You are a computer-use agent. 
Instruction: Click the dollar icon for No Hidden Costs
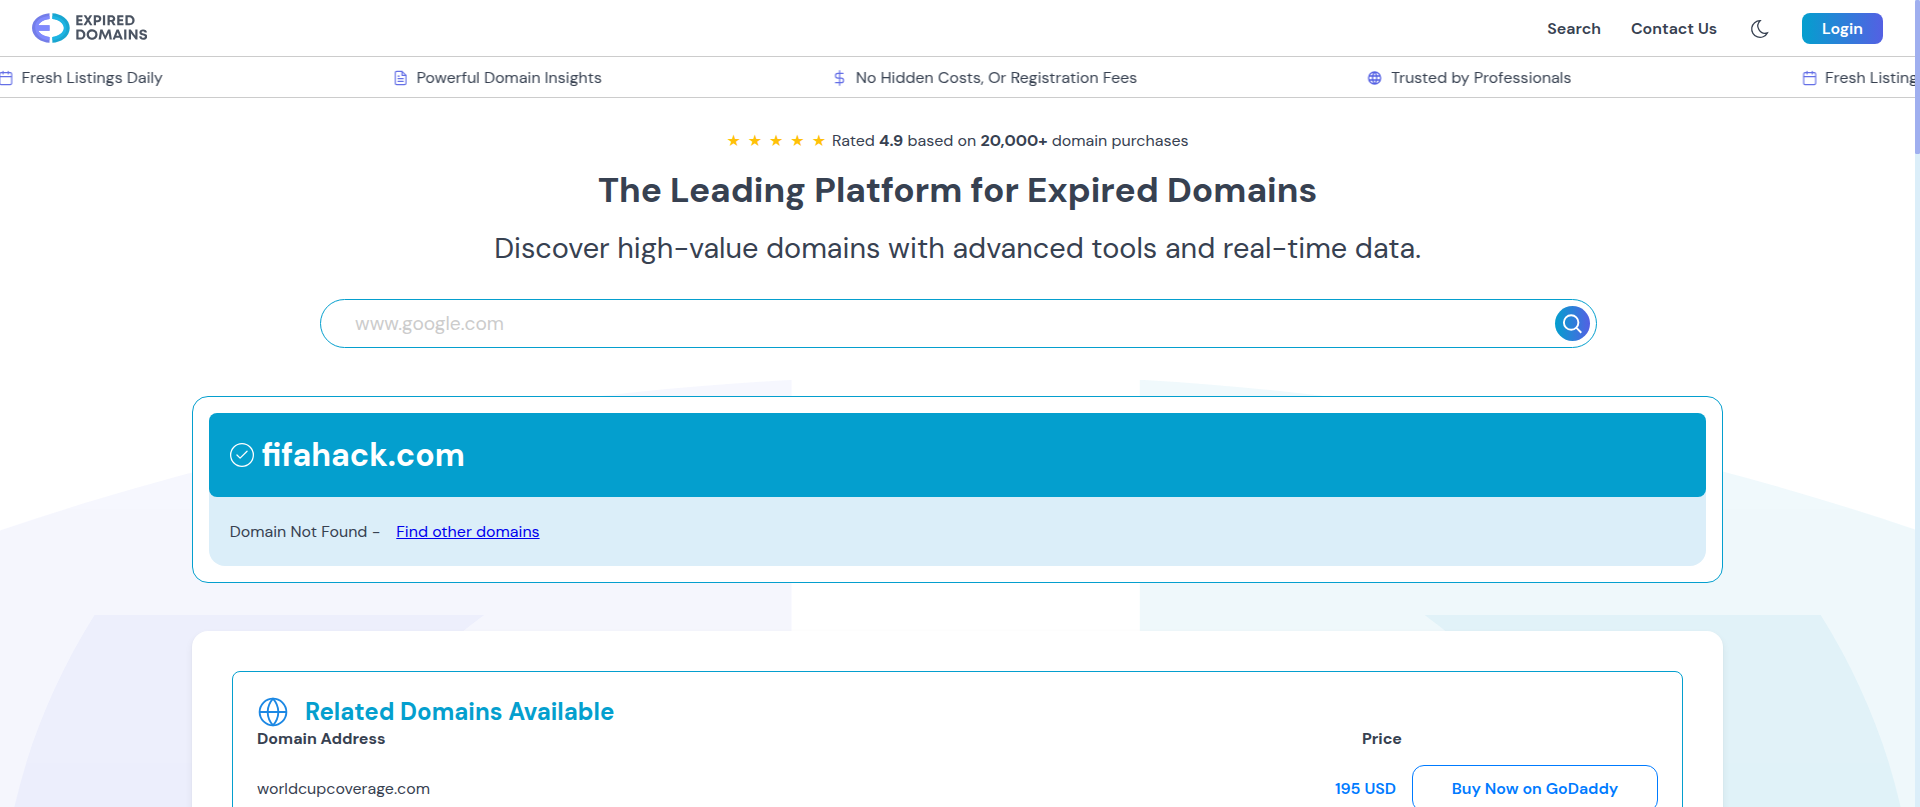pyautogui.click(x=839, y=78)
